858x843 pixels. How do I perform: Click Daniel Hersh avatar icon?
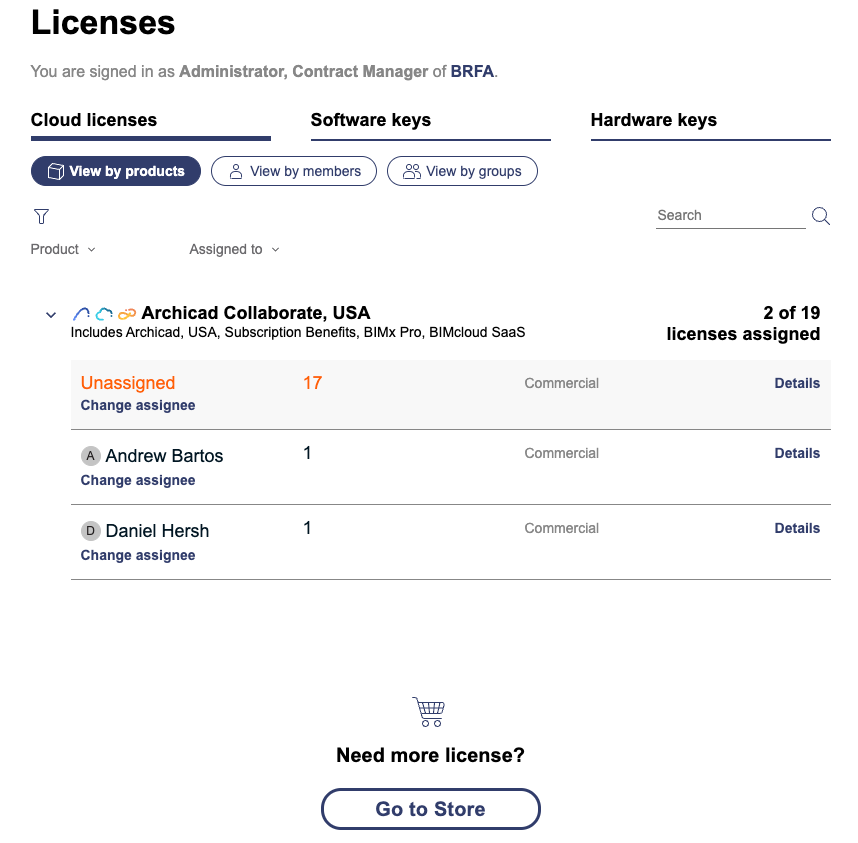click(x=91, y=531)
